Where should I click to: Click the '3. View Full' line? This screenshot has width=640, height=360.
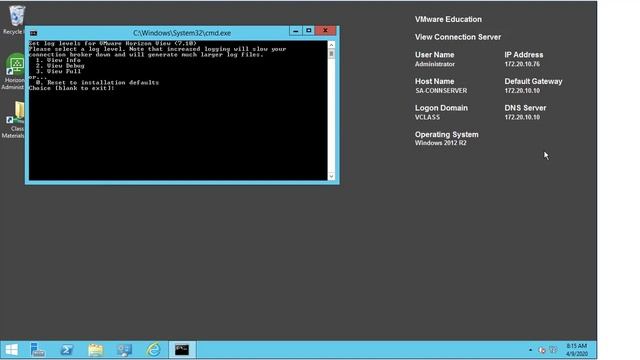(58, 71)
